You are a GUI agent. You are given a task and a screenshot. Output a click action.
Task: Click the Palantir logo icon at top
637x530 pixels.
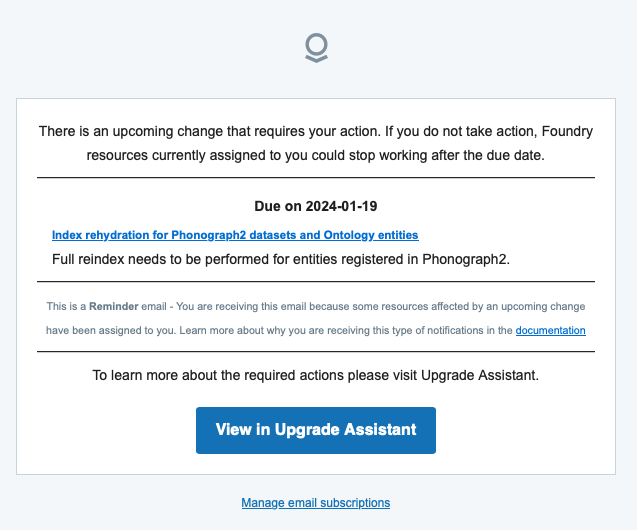[x=316, y=48]
